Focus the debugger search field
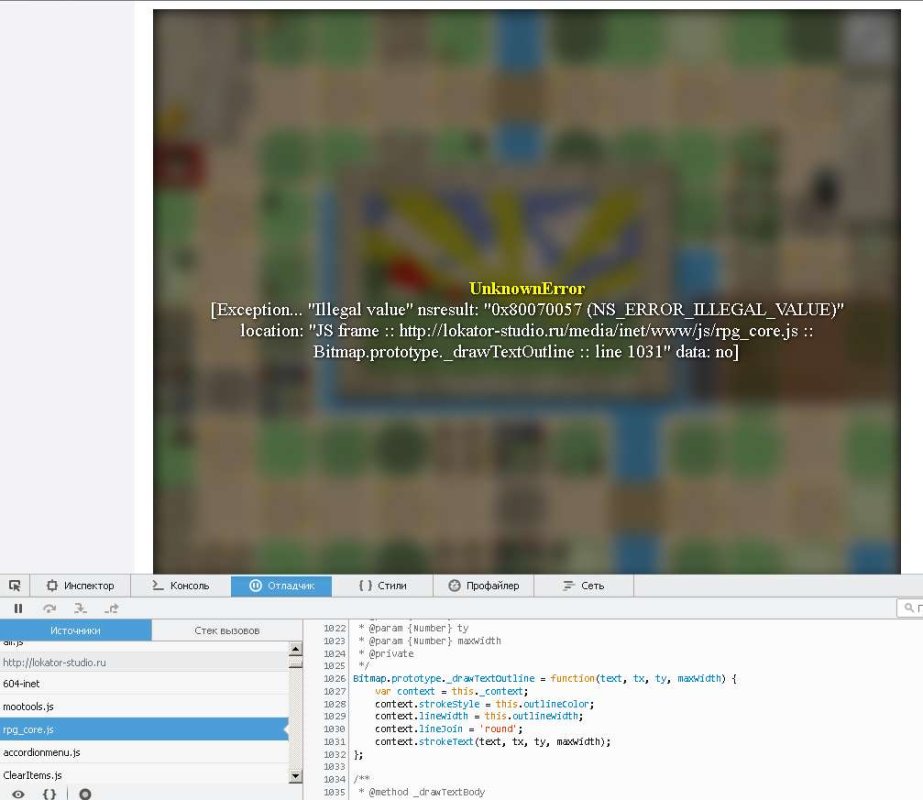Image resolution: width=923 pixels, height=800 pixels. [x=910, y=608]
